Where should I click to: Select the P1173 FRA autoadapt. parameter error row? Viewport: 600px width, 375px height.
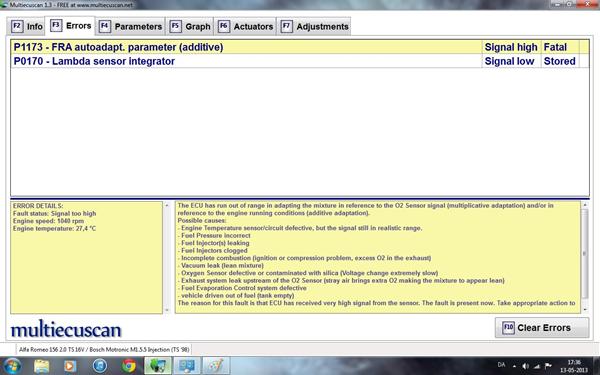pyautogui.click(x=300, y=47)
